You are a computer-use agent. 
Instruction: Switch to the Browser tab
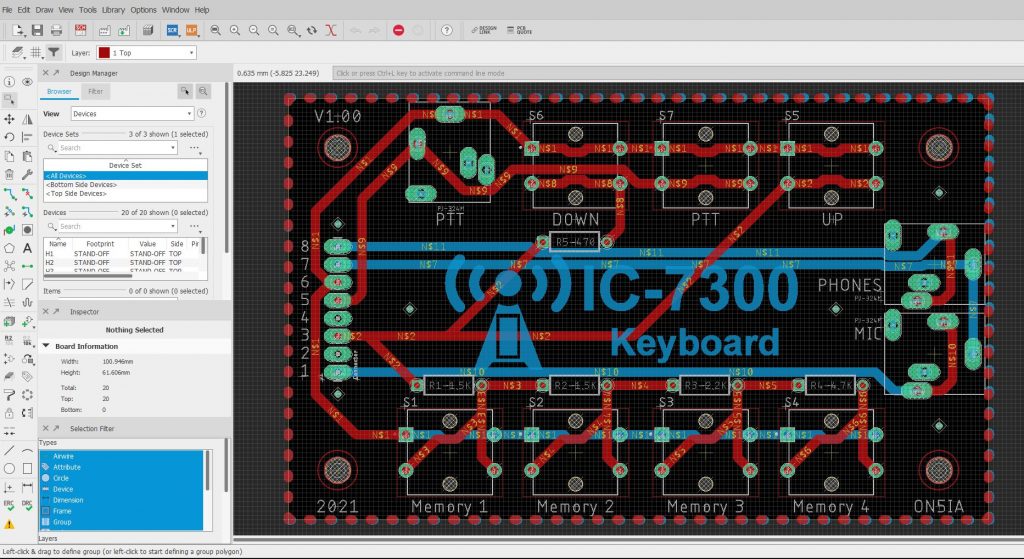point(59,91)
